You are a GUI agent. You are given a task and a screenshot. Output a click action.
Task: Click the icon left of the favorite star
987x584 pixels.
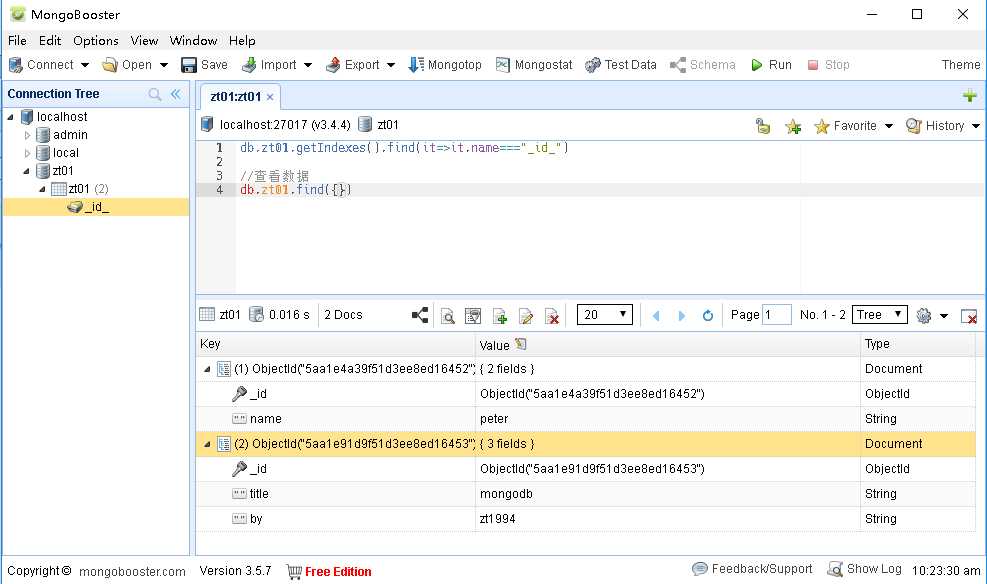tap(763, 126)
